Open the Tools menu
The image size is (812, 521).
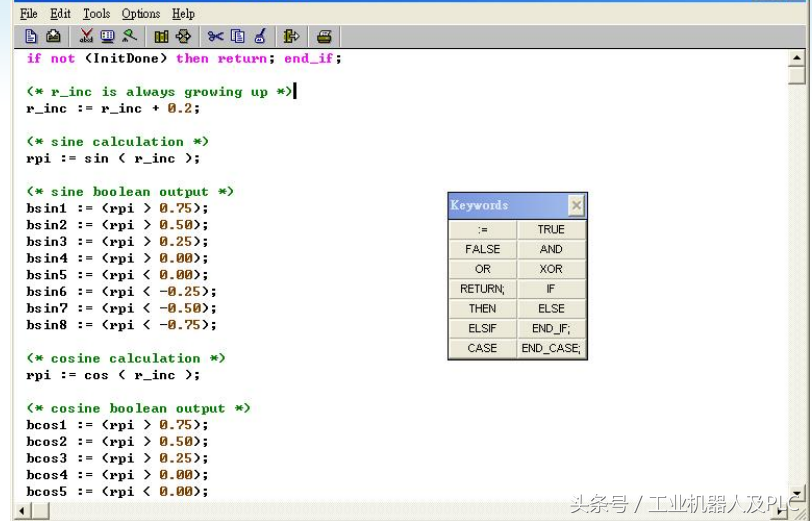(96, 13)
